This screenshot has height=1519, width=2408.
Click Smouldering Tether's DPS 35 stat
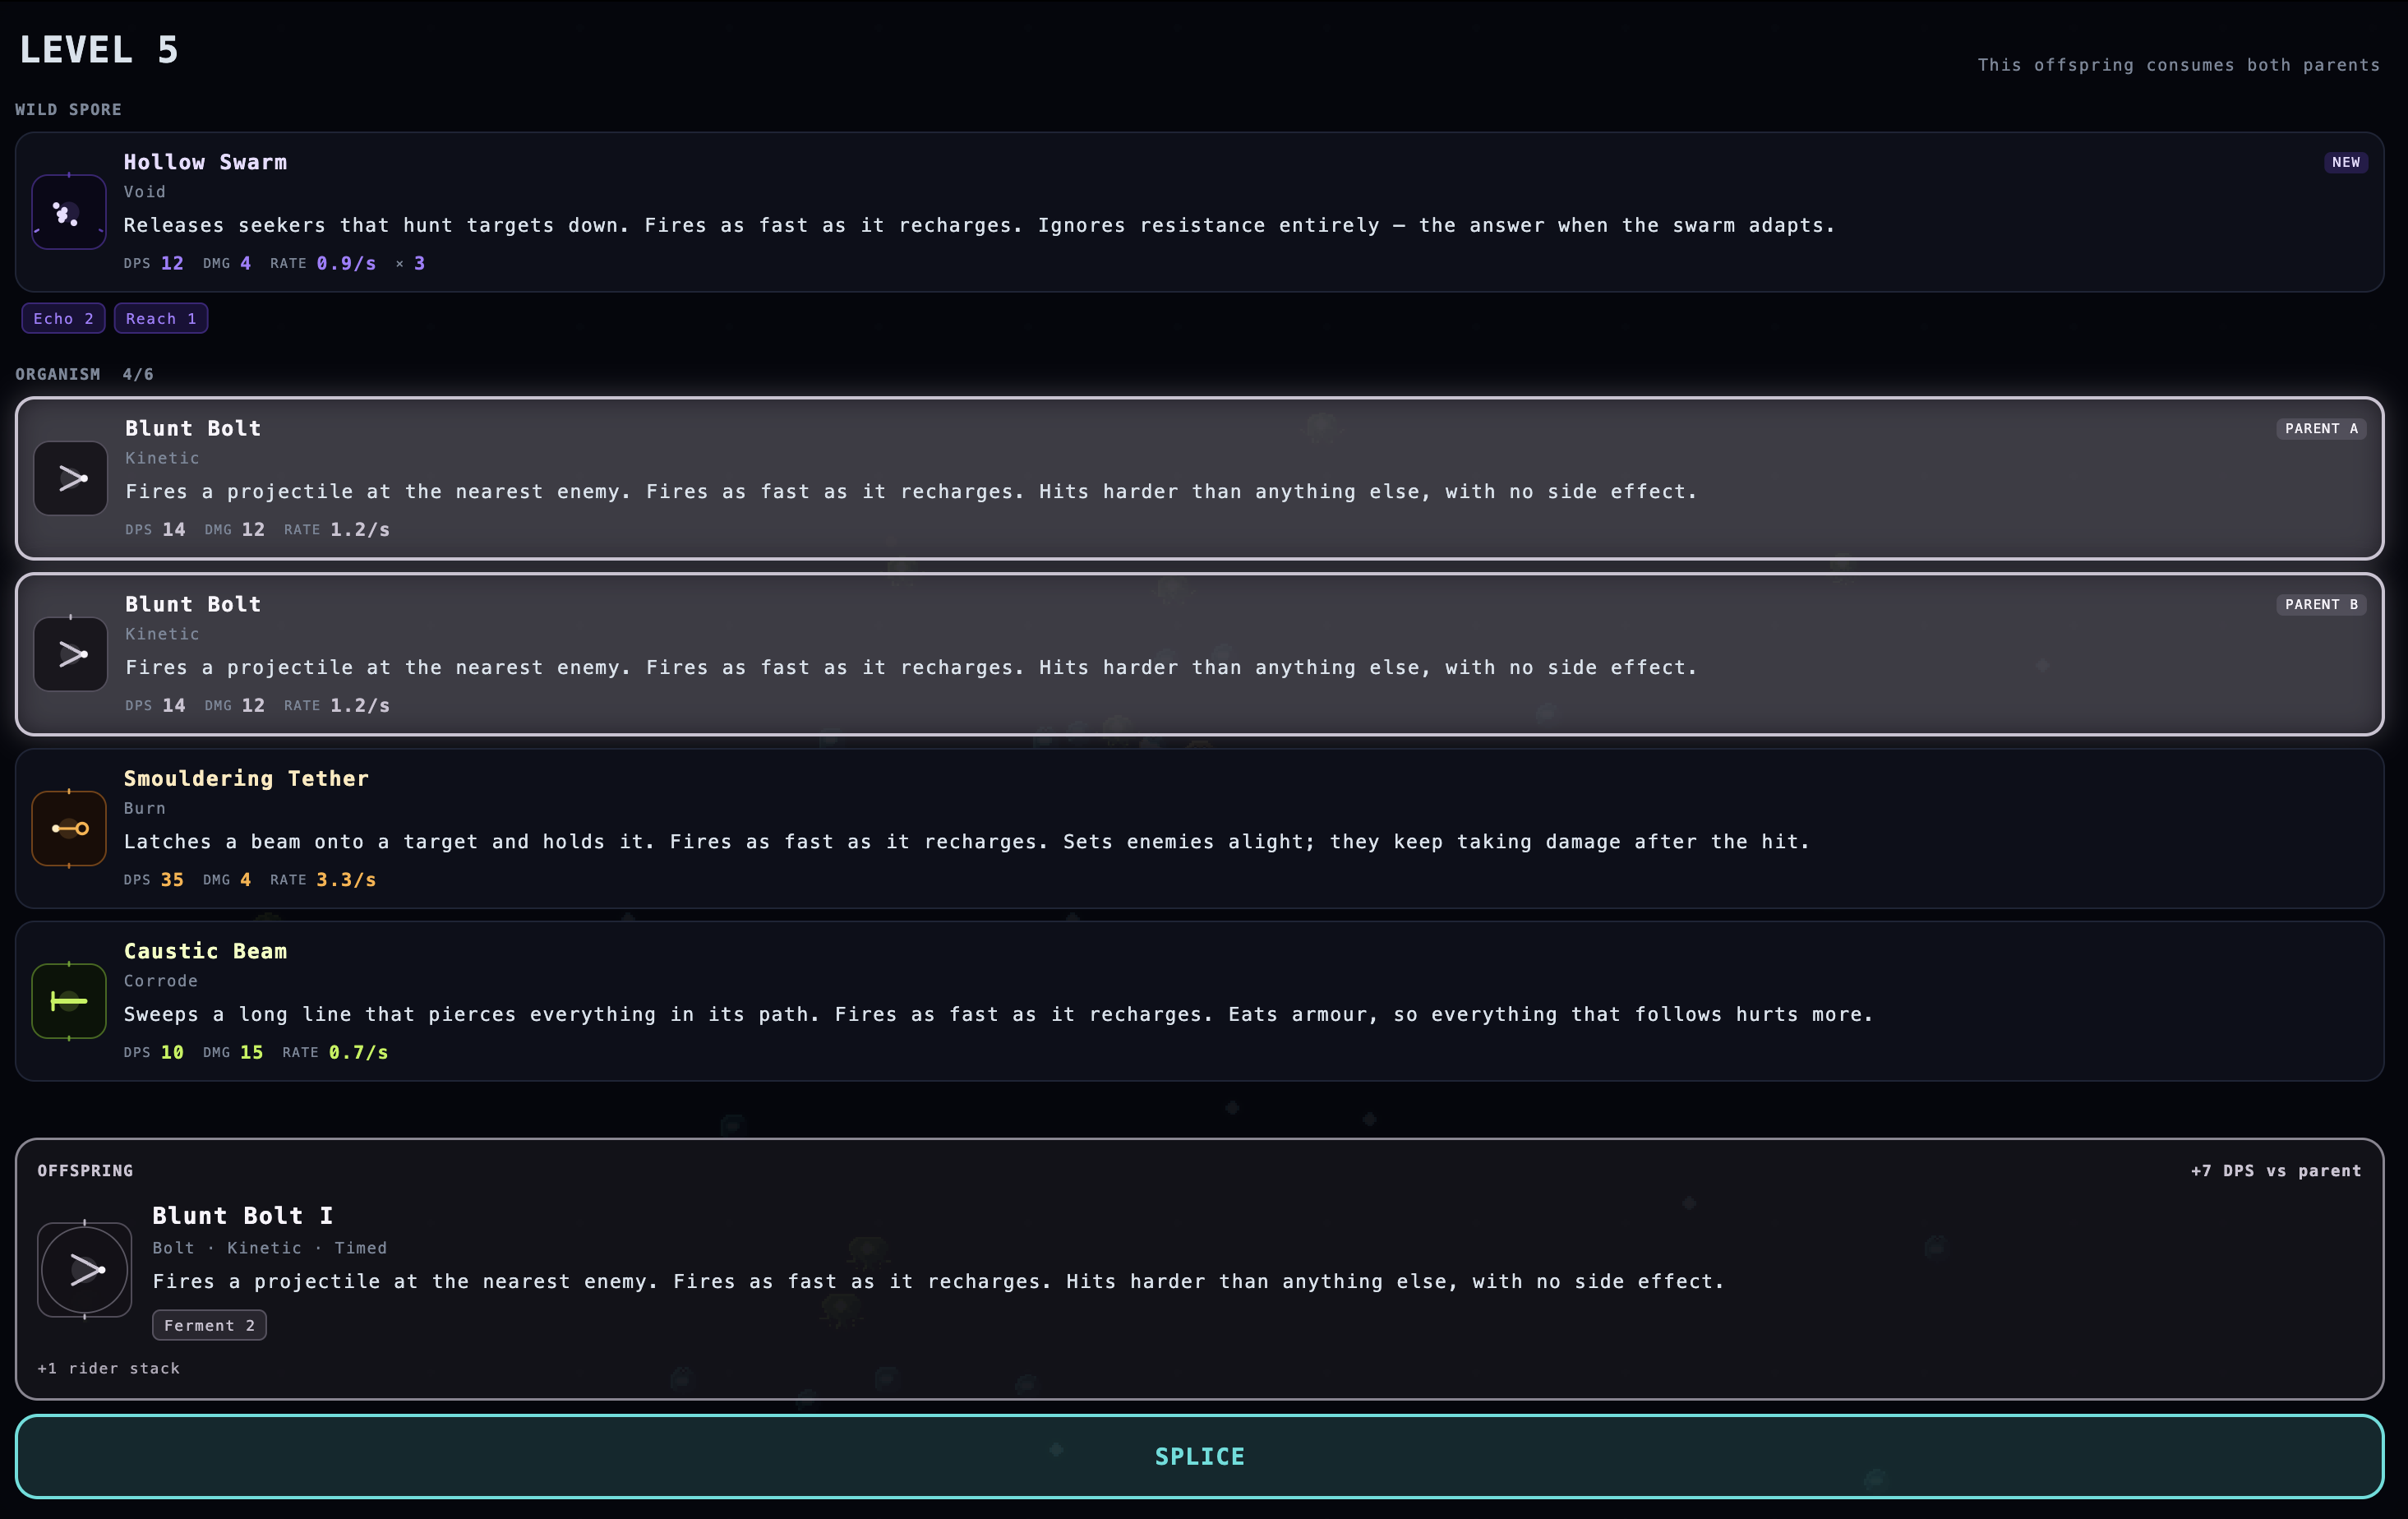click(153, 879)
